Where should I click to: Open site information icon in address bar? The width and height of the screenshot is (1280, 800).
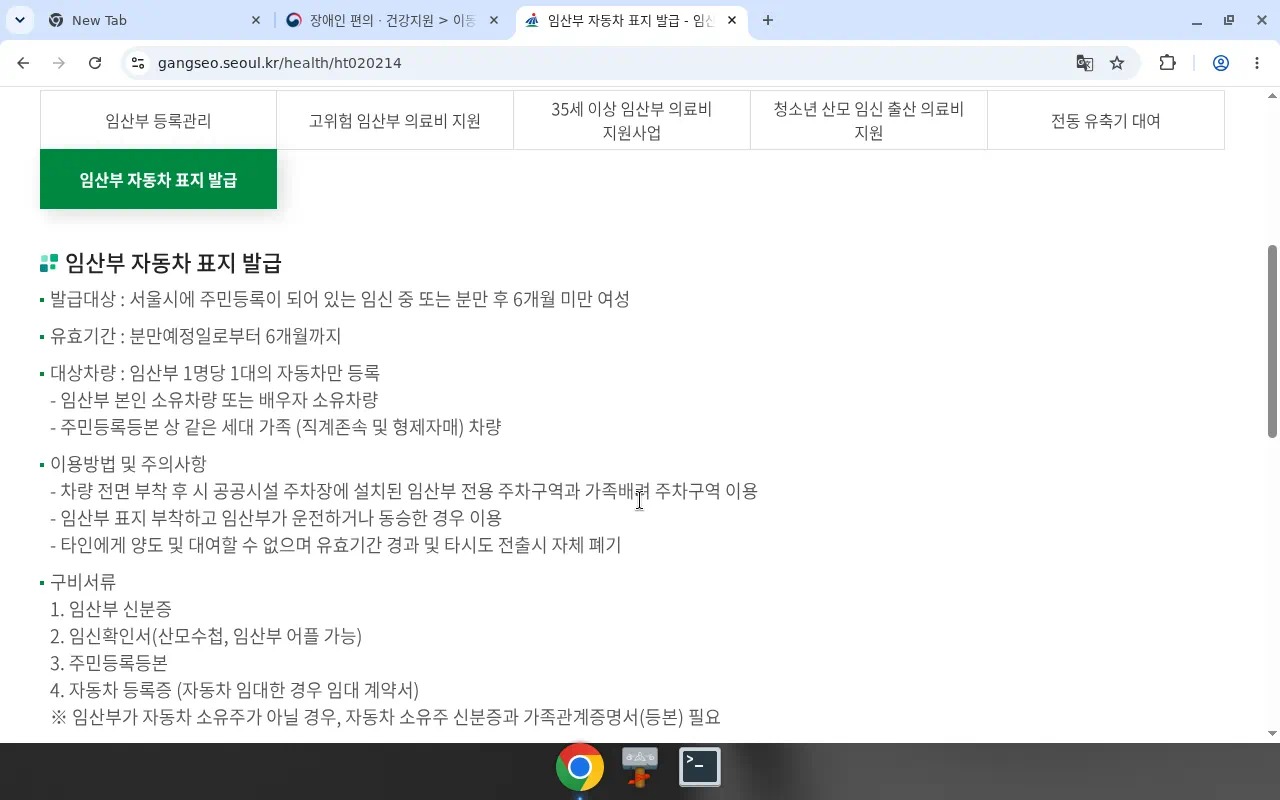138,63
